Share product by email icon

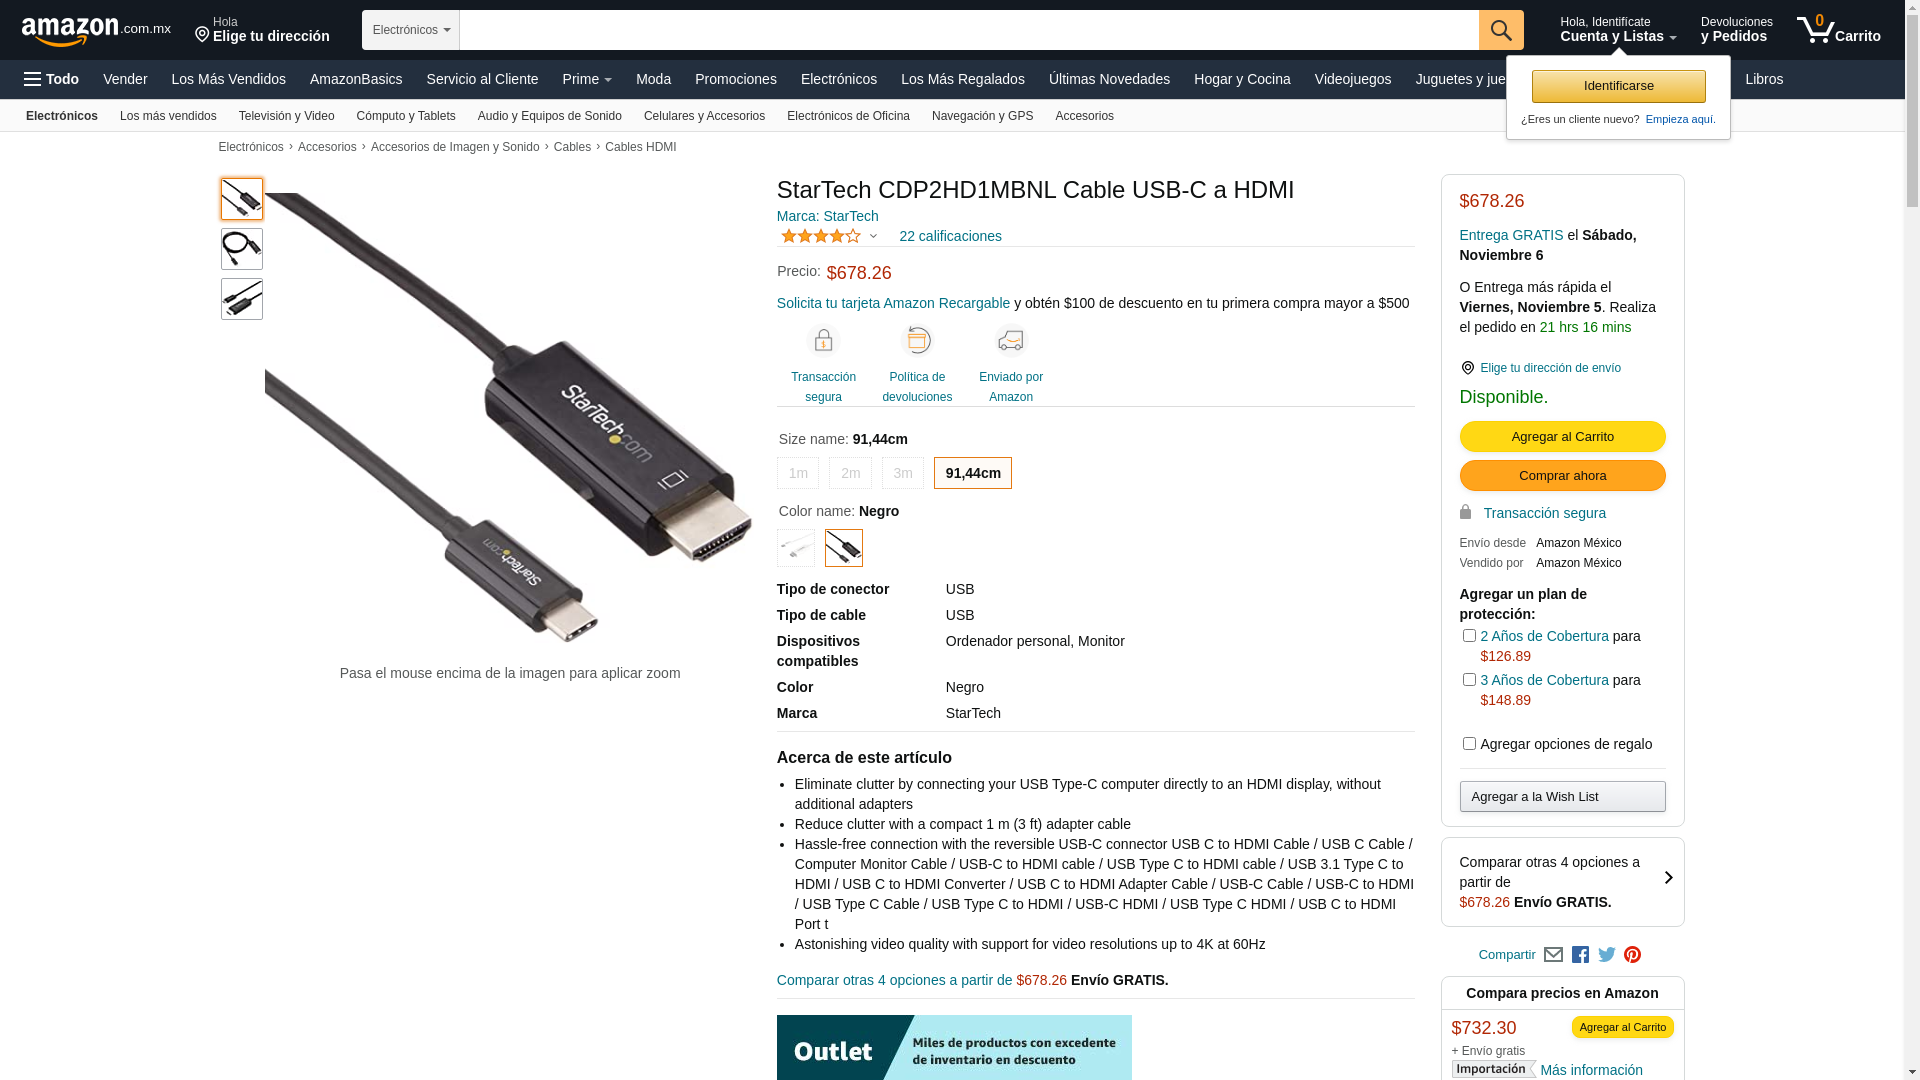1553,955
